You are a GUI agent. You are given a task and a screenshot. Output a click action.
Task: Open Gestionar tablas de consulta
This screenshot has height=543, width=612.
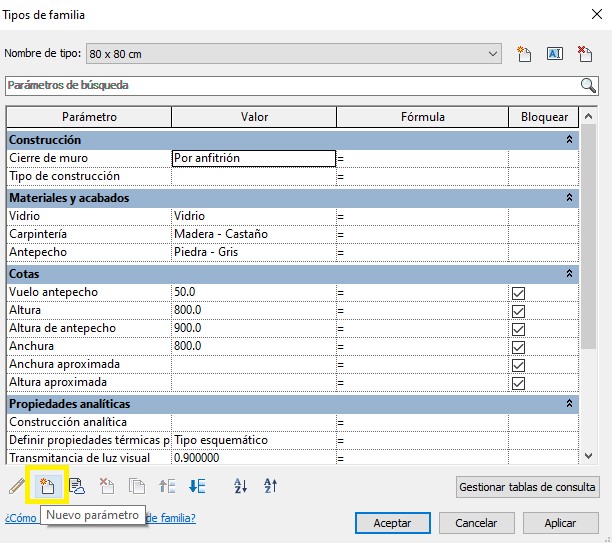pos(527,488)
